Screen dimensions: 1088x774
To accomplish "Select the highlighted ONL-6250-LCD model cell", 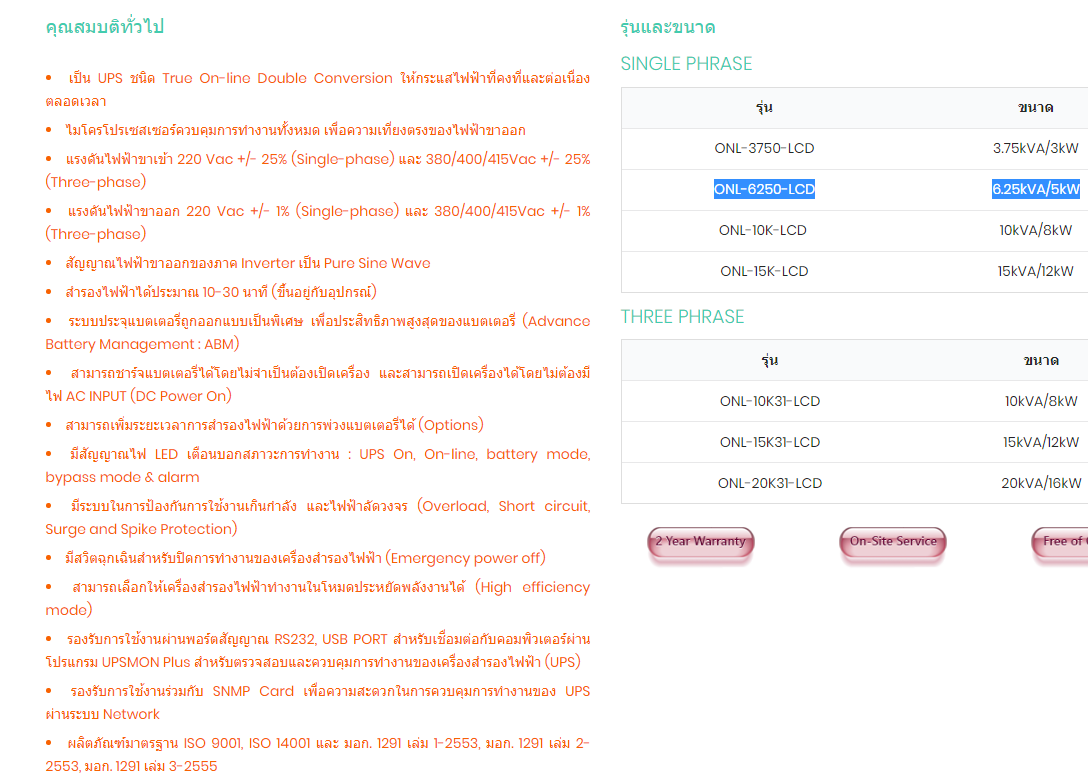I will pyautogui.click(x=764, y=189).
